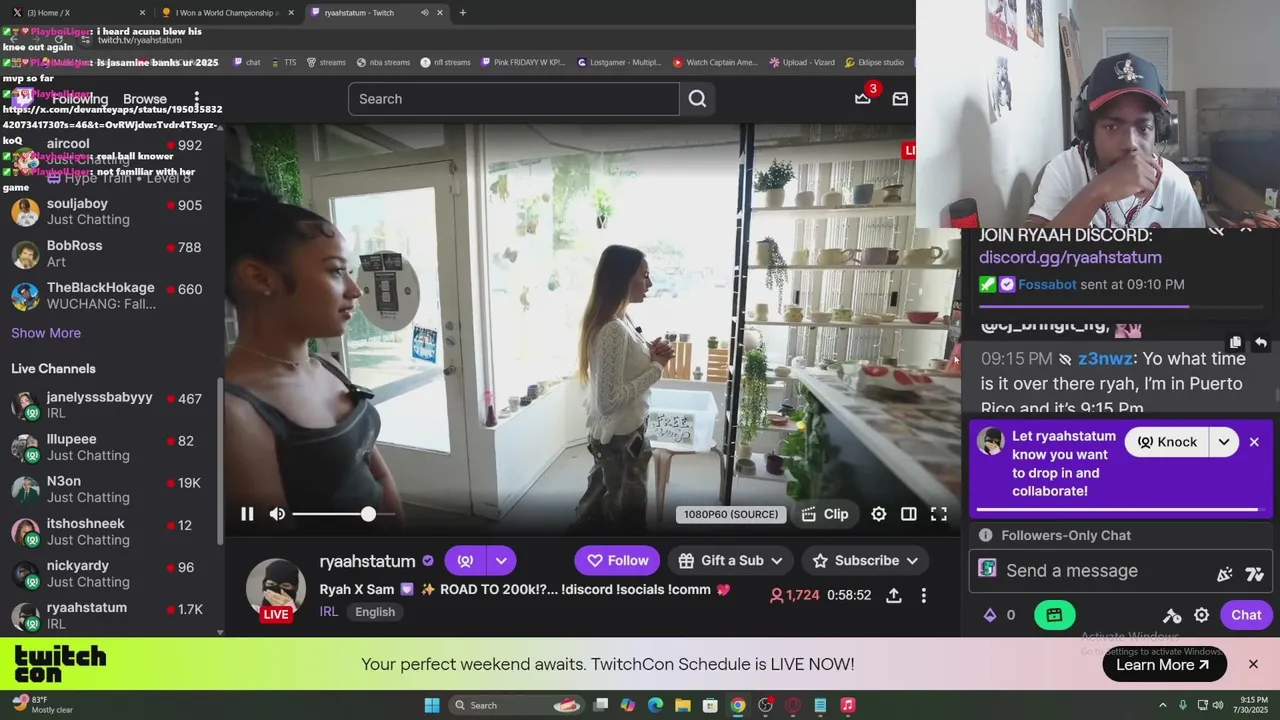Open Gift a Sub dropdown
1280x720 pixels.
(731, 561)
